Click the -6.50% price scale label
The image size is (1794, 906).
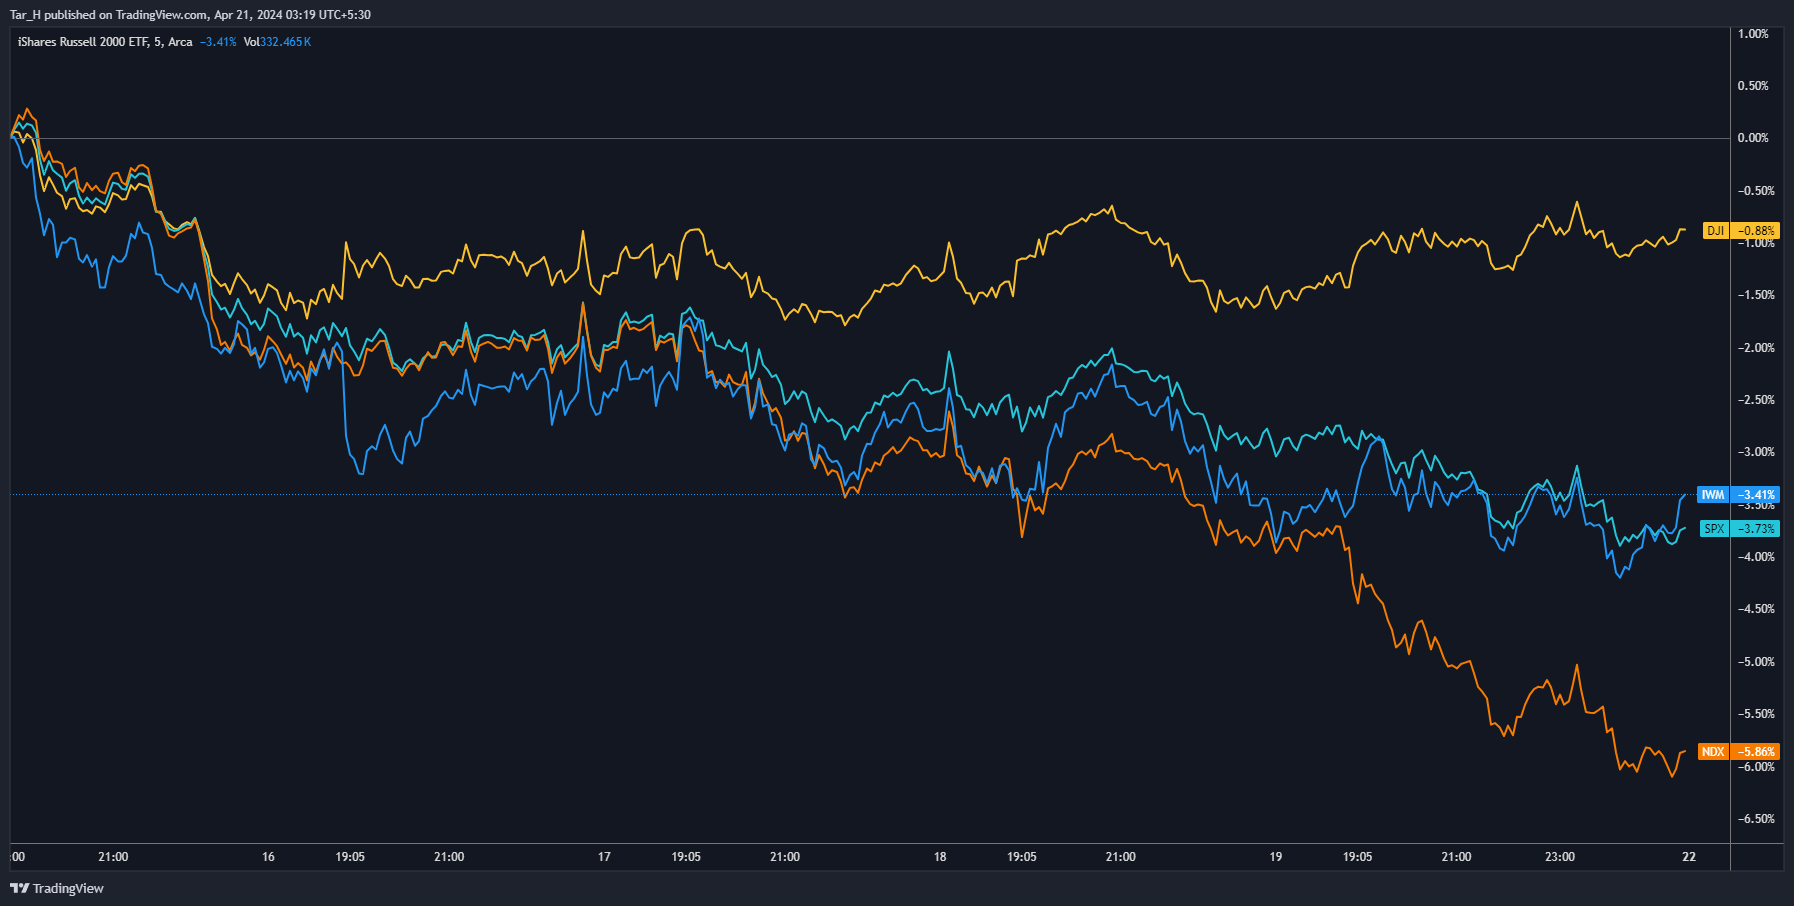[x=1755, y=819]
